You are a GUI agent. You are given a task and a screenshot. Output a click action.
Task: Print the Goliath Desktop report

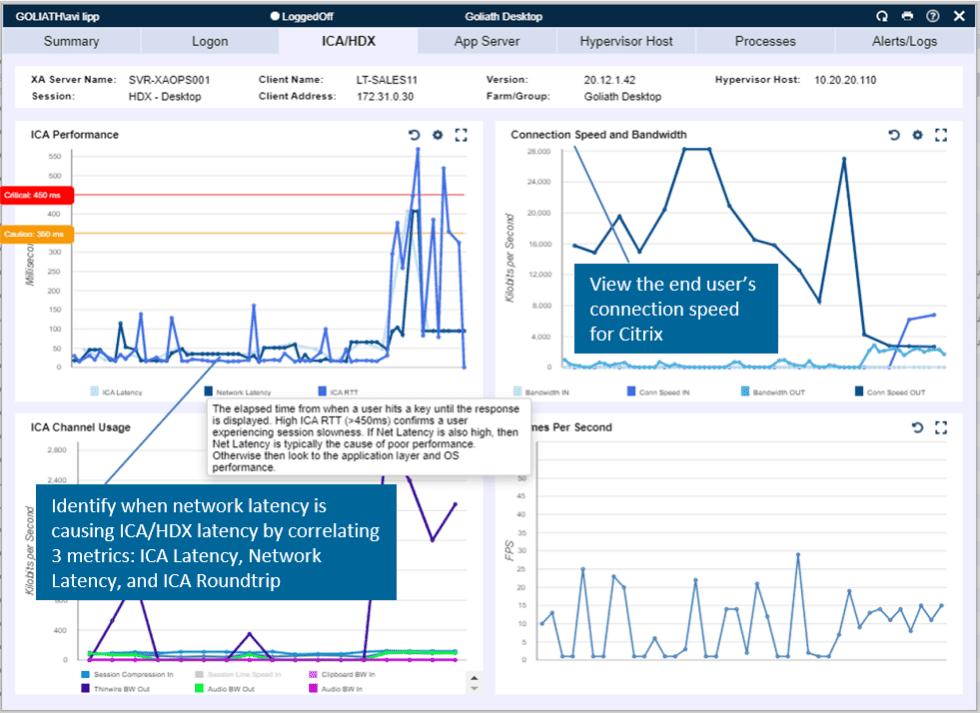(x=906, y=16)
